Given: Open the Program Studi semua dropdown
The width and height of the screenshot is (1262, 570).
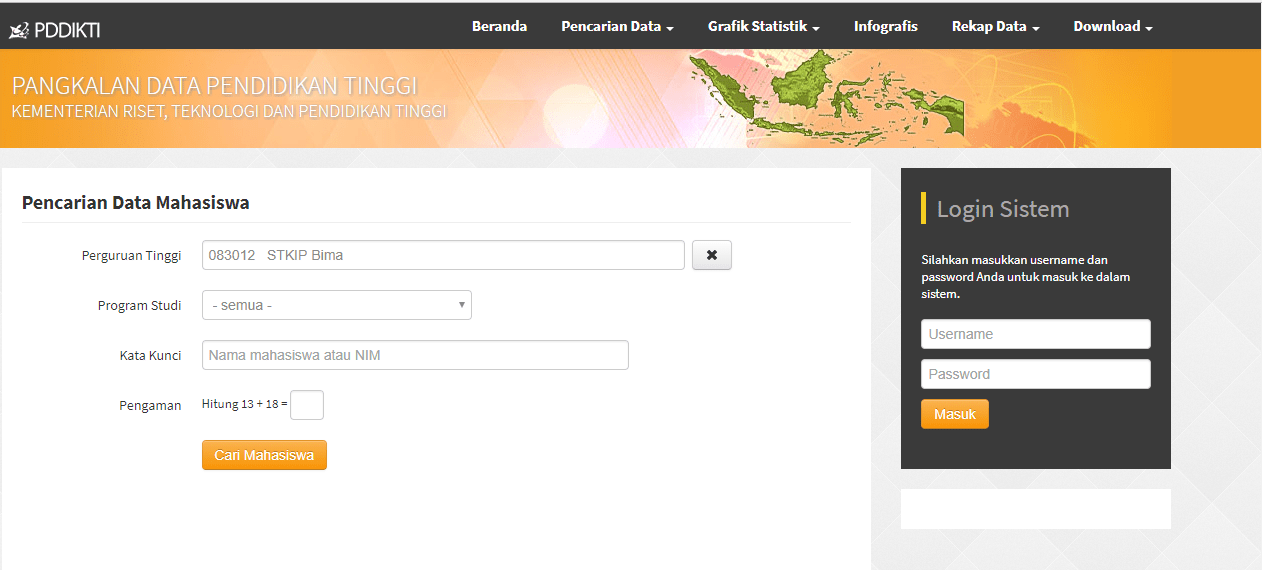Looking at the screenshot, I should [337, 305].
